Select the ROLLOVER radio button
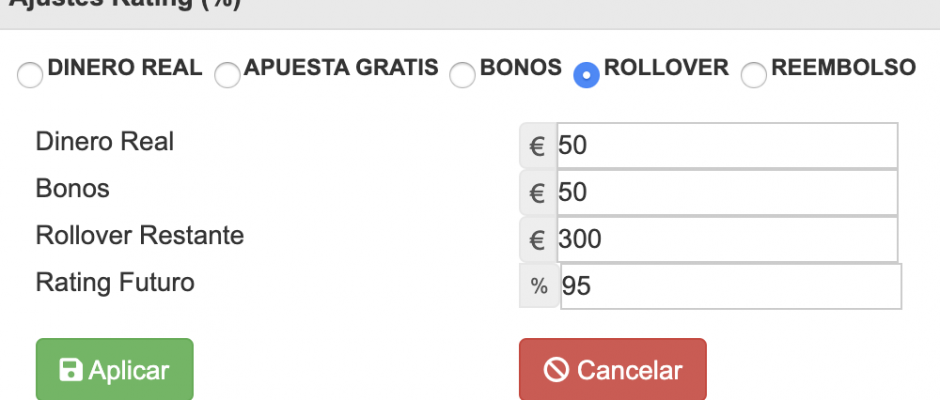940x400 pixels. pyautogui.click(x=586, y=76)
